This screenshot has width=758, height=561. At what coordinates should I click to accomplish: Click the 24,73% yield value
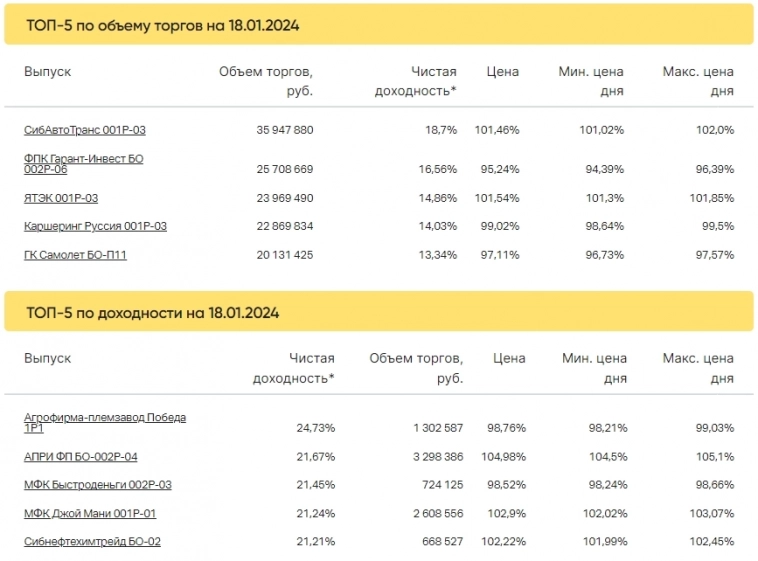click(x=315, y=428)
